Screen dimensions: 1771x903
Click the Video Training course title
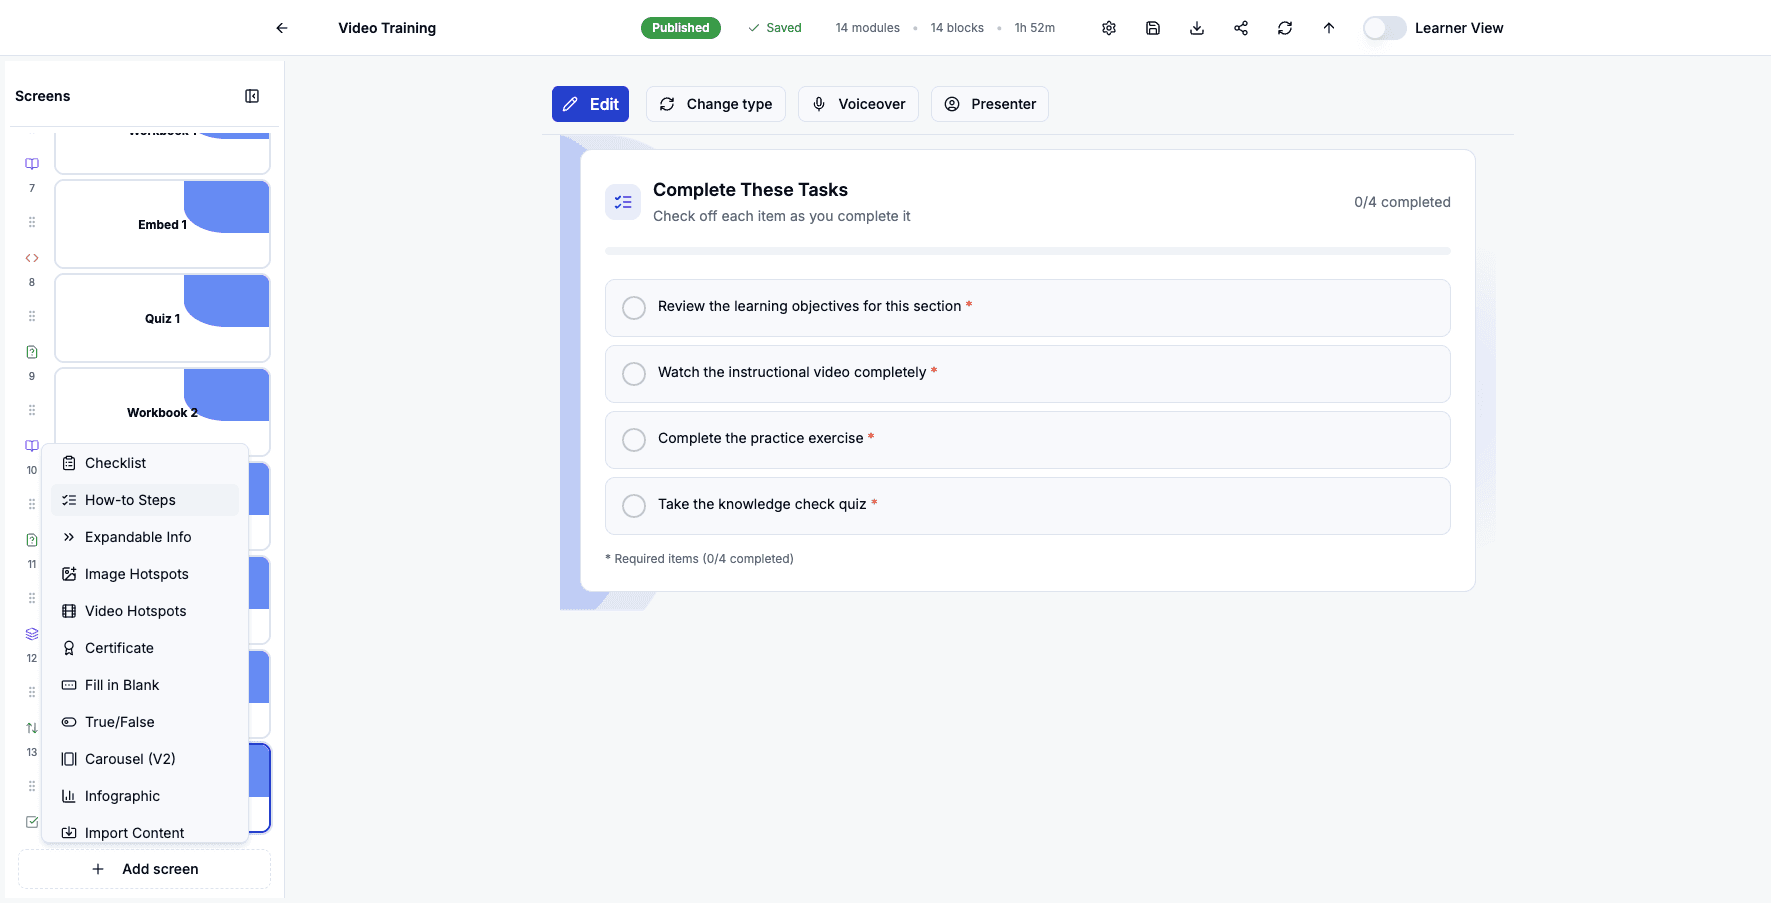[387, 28]
